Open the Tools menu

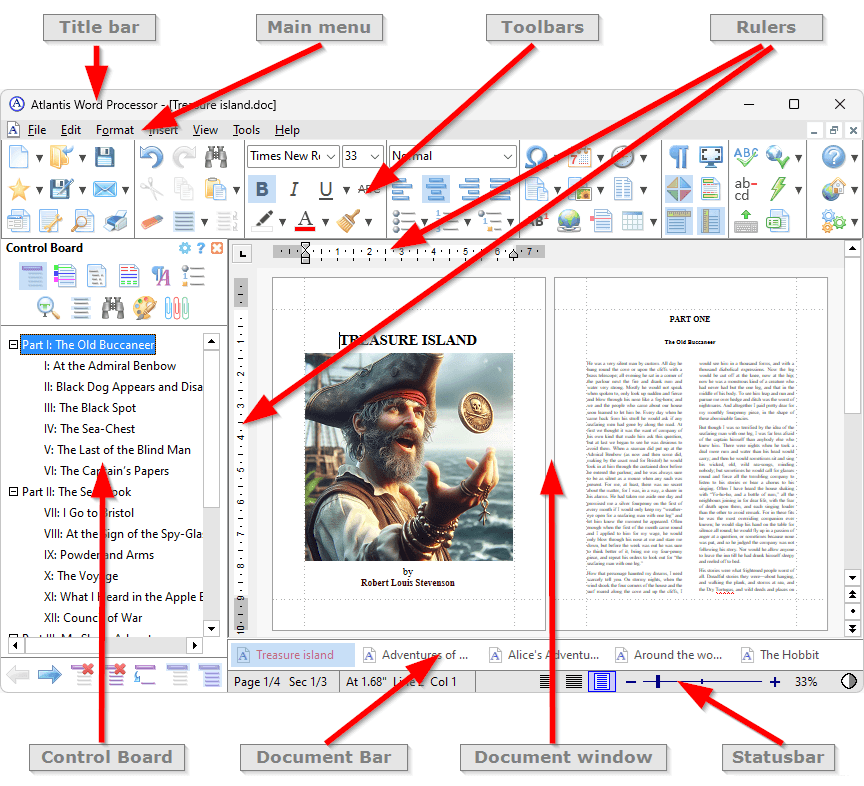tap(246, 130)
